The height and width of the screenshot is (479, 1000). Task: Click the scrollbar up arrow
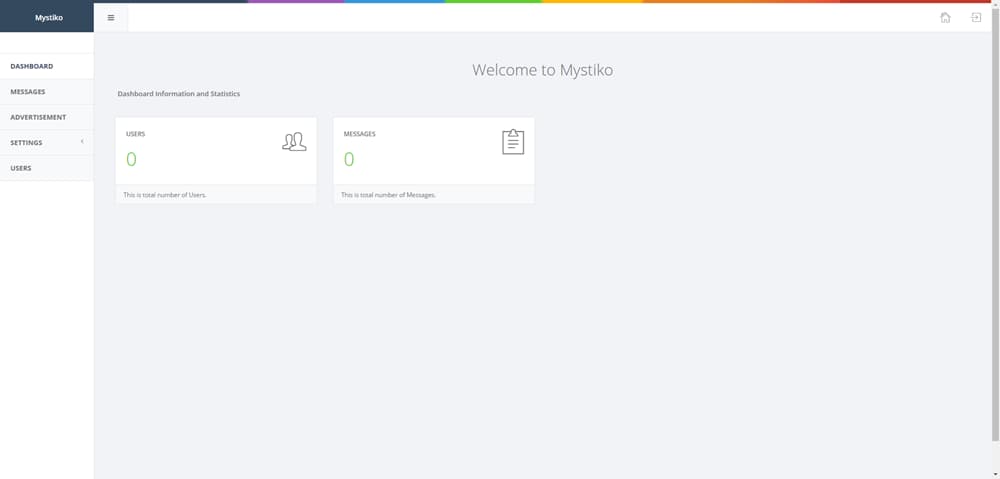(995, 5)
